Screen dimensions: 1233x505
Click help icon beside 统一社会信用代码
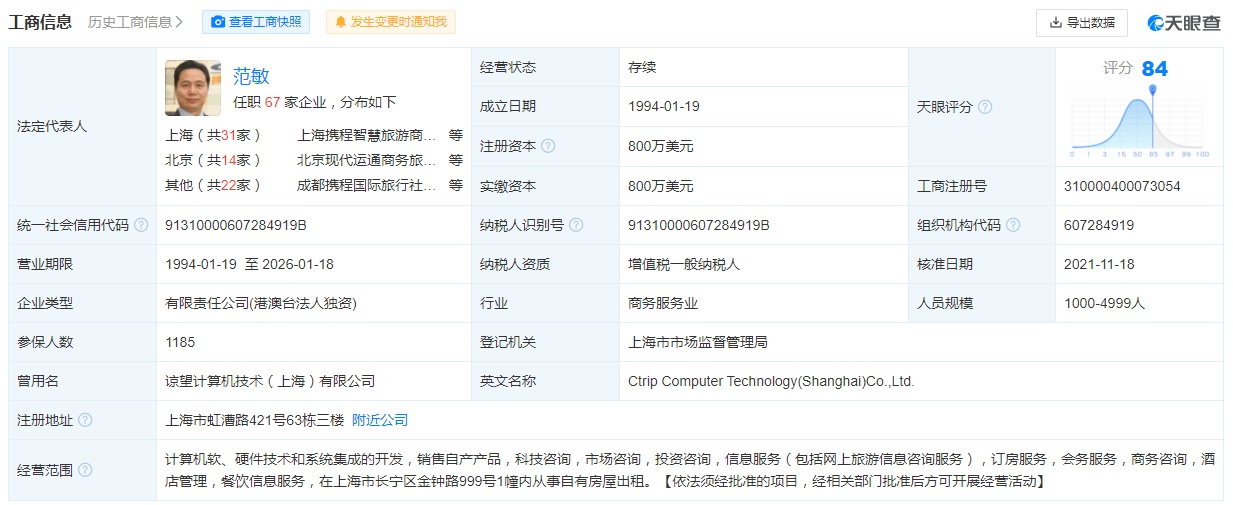tap(141, 225)
